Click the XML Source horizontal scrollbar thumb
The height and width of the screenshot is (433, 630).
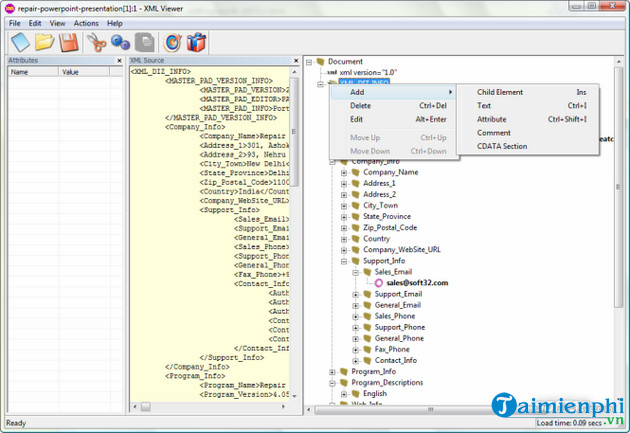(x=146, y=407)
